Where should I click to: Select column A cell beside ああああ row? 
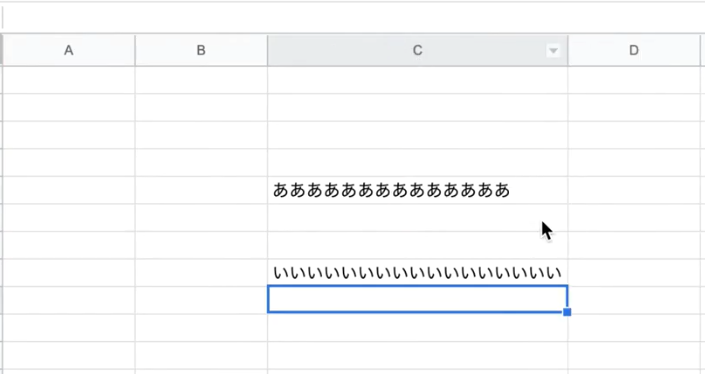click(68, 190)
